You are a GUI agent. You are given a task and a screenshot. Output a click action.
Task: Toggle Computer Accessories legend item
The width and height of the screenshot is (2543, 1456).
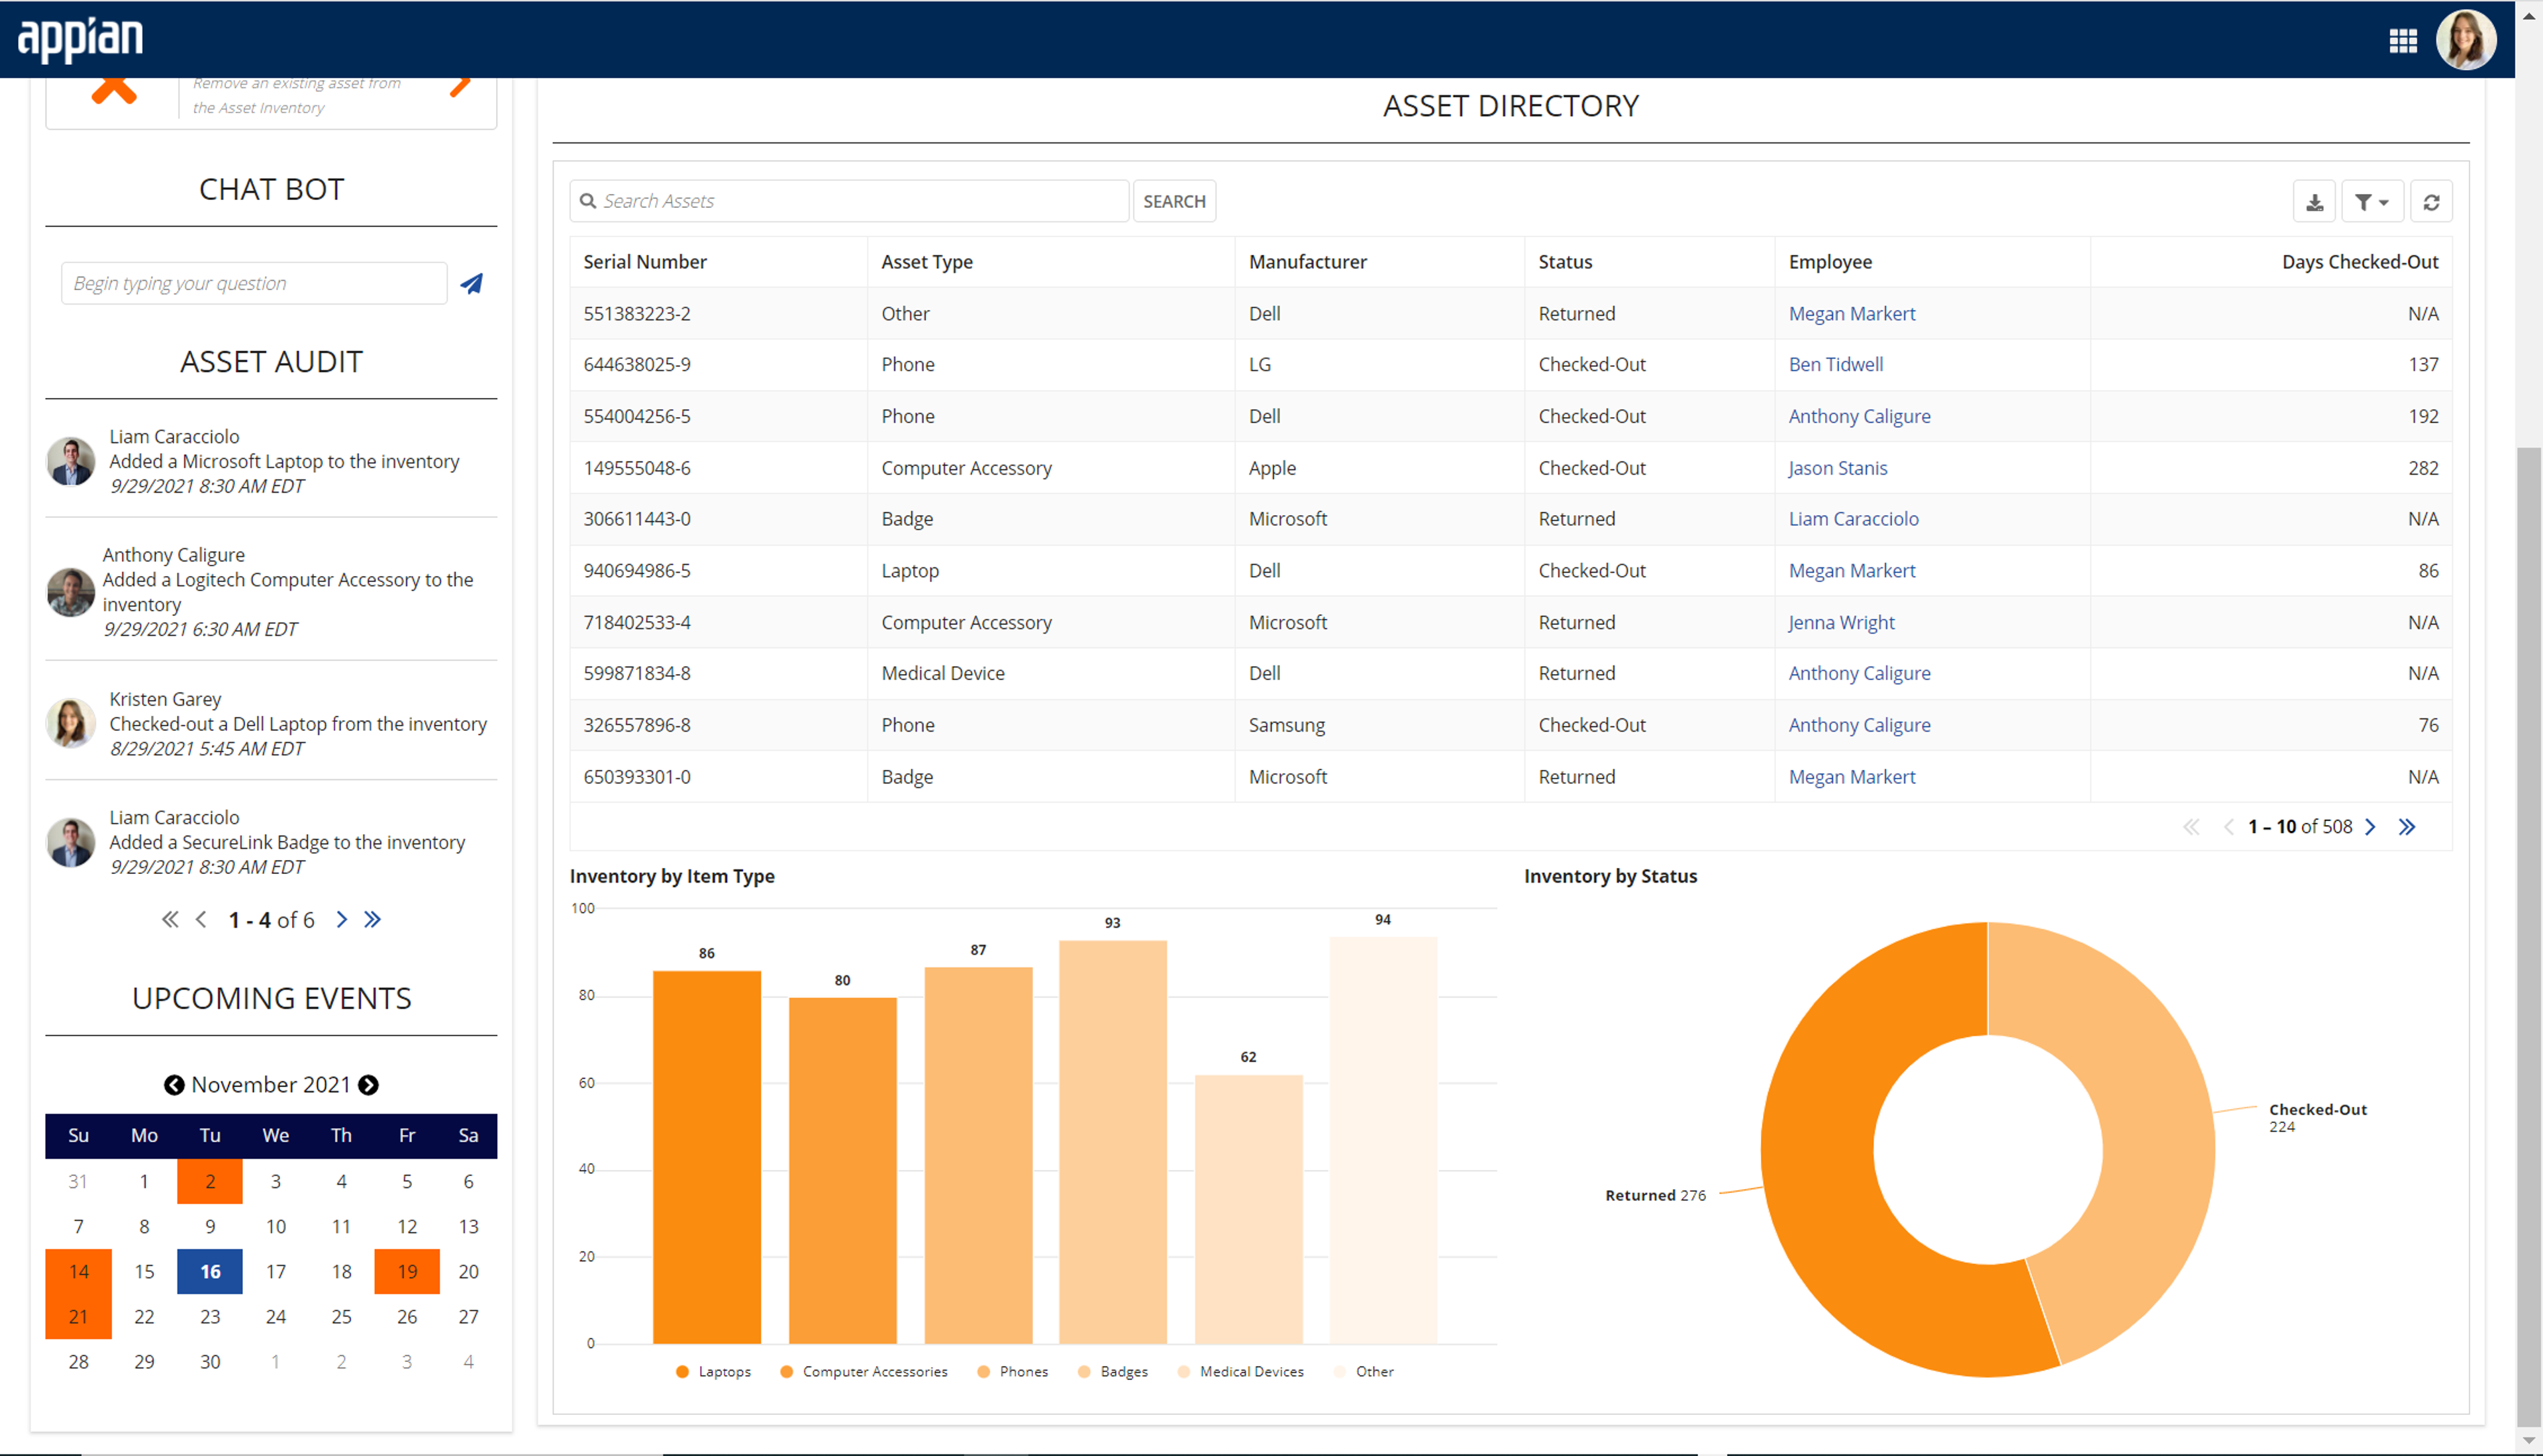click(864, 1372)
